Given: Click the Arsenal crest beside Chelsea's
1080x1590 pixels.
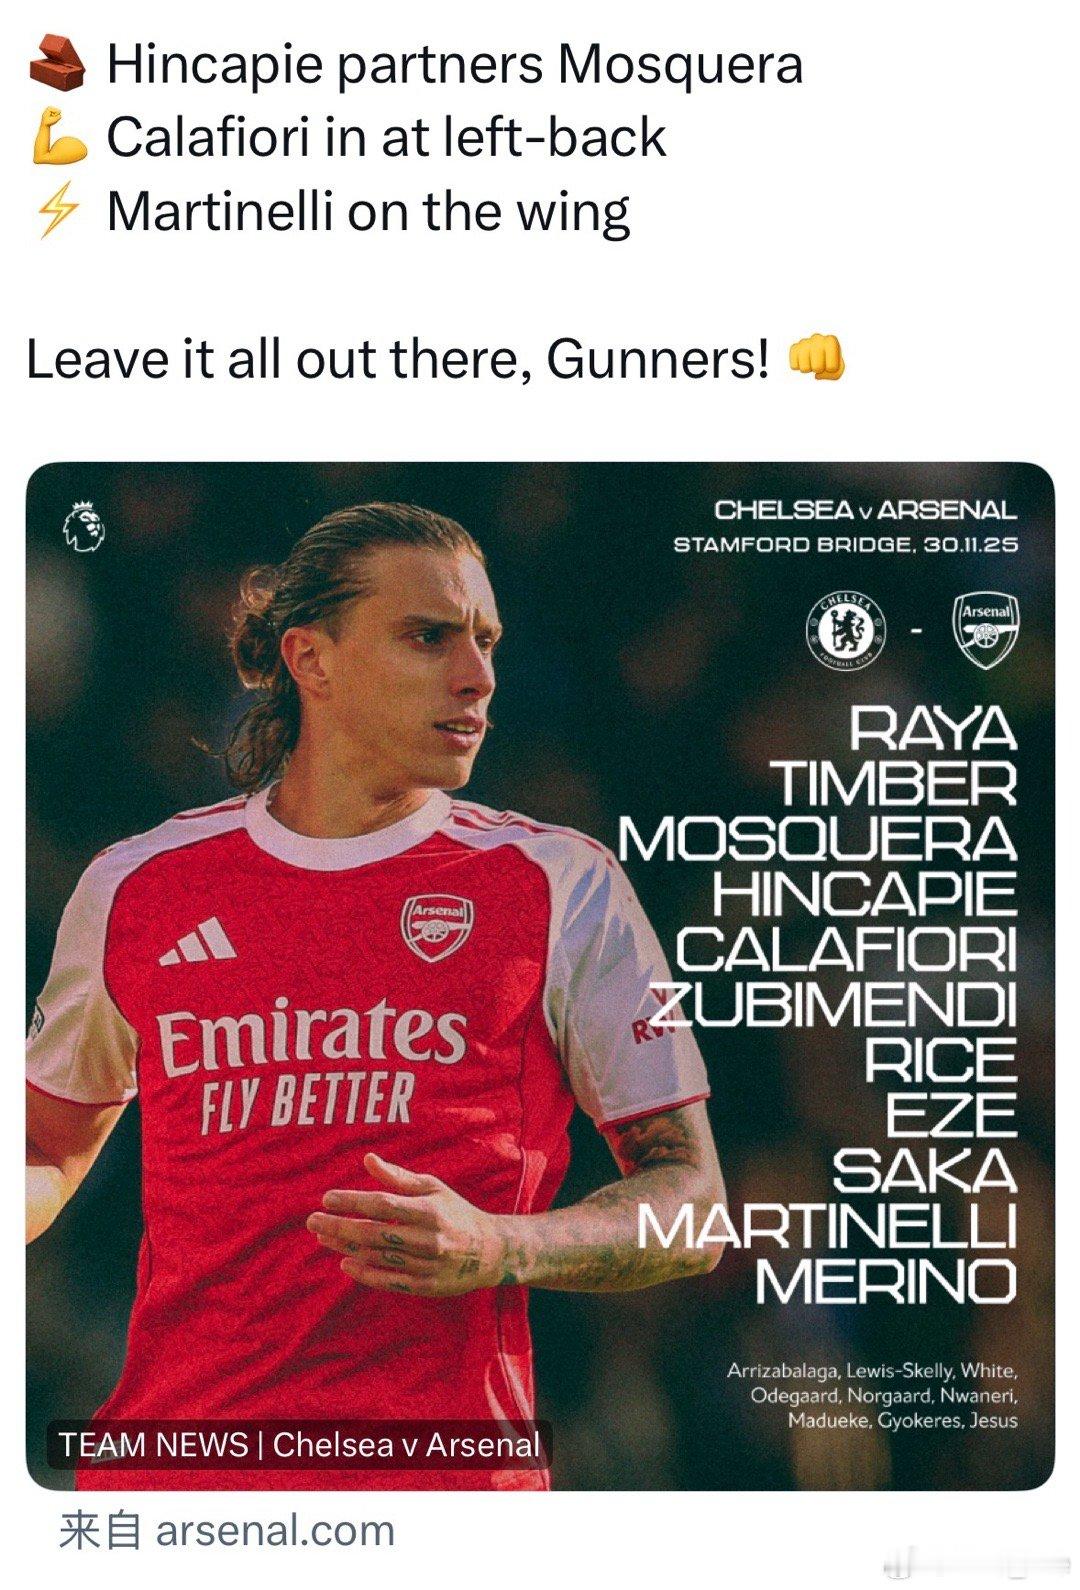Looking at the screenshot, I should pyautogui.click(x=986, y=632).
